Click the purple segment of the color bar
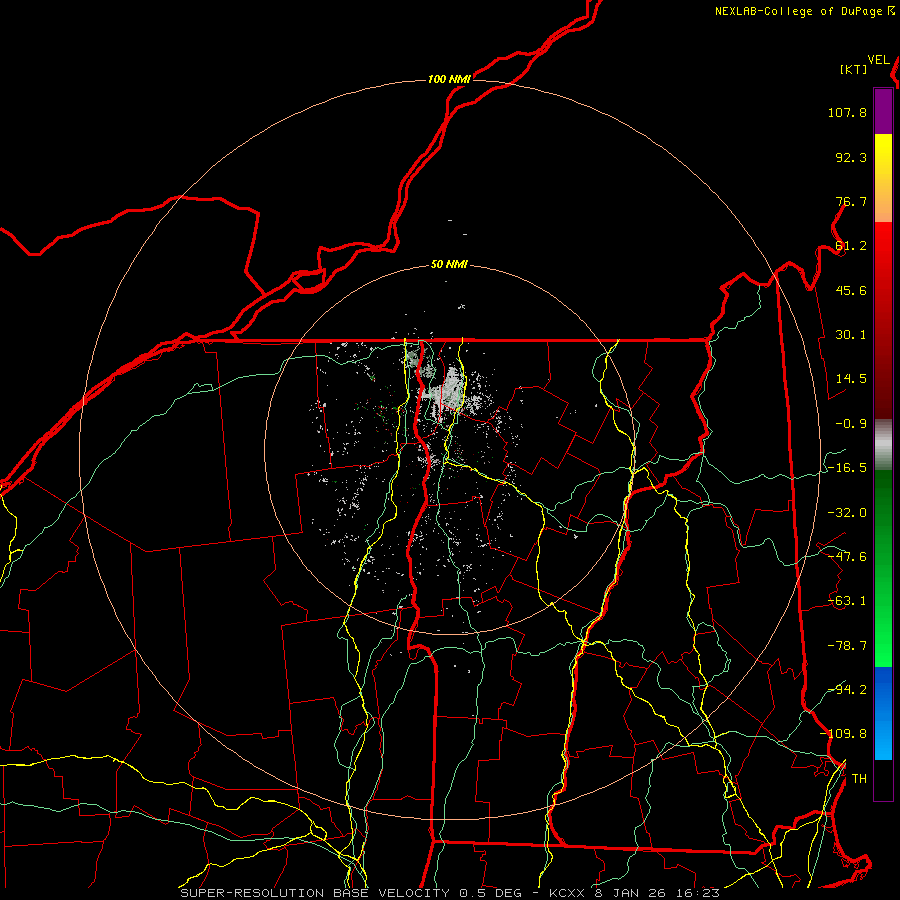Viewport: 900px width, 900px height. pos(883,112)
